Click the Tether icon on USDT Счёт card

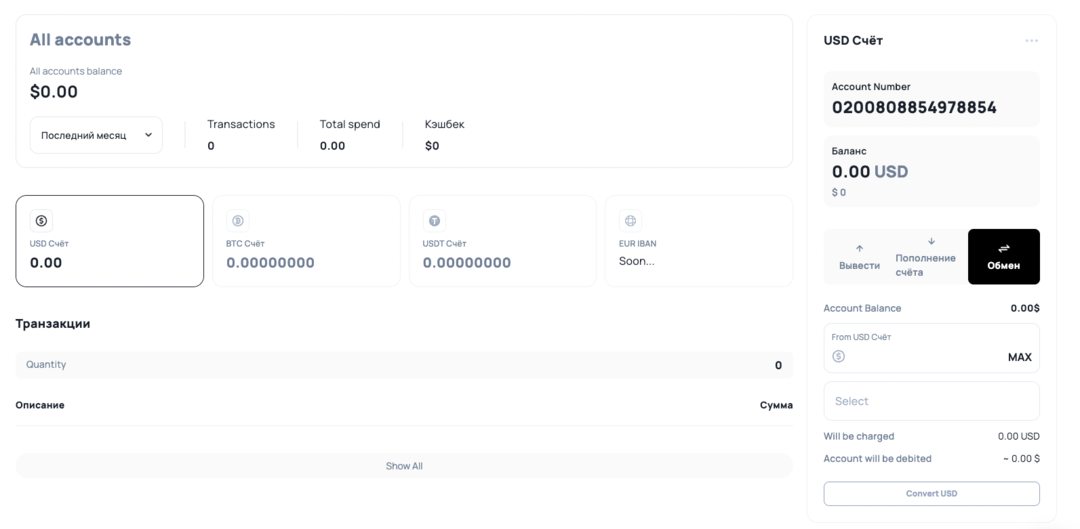coord(434,221)
